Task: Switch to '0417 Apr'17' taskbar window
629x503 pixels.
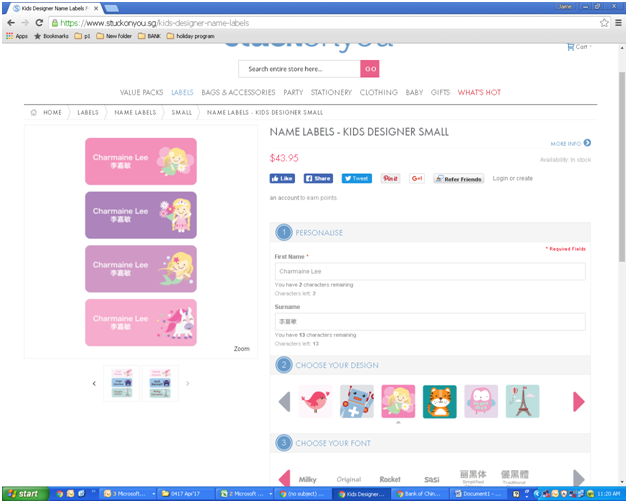Action: tap(185, 494)
